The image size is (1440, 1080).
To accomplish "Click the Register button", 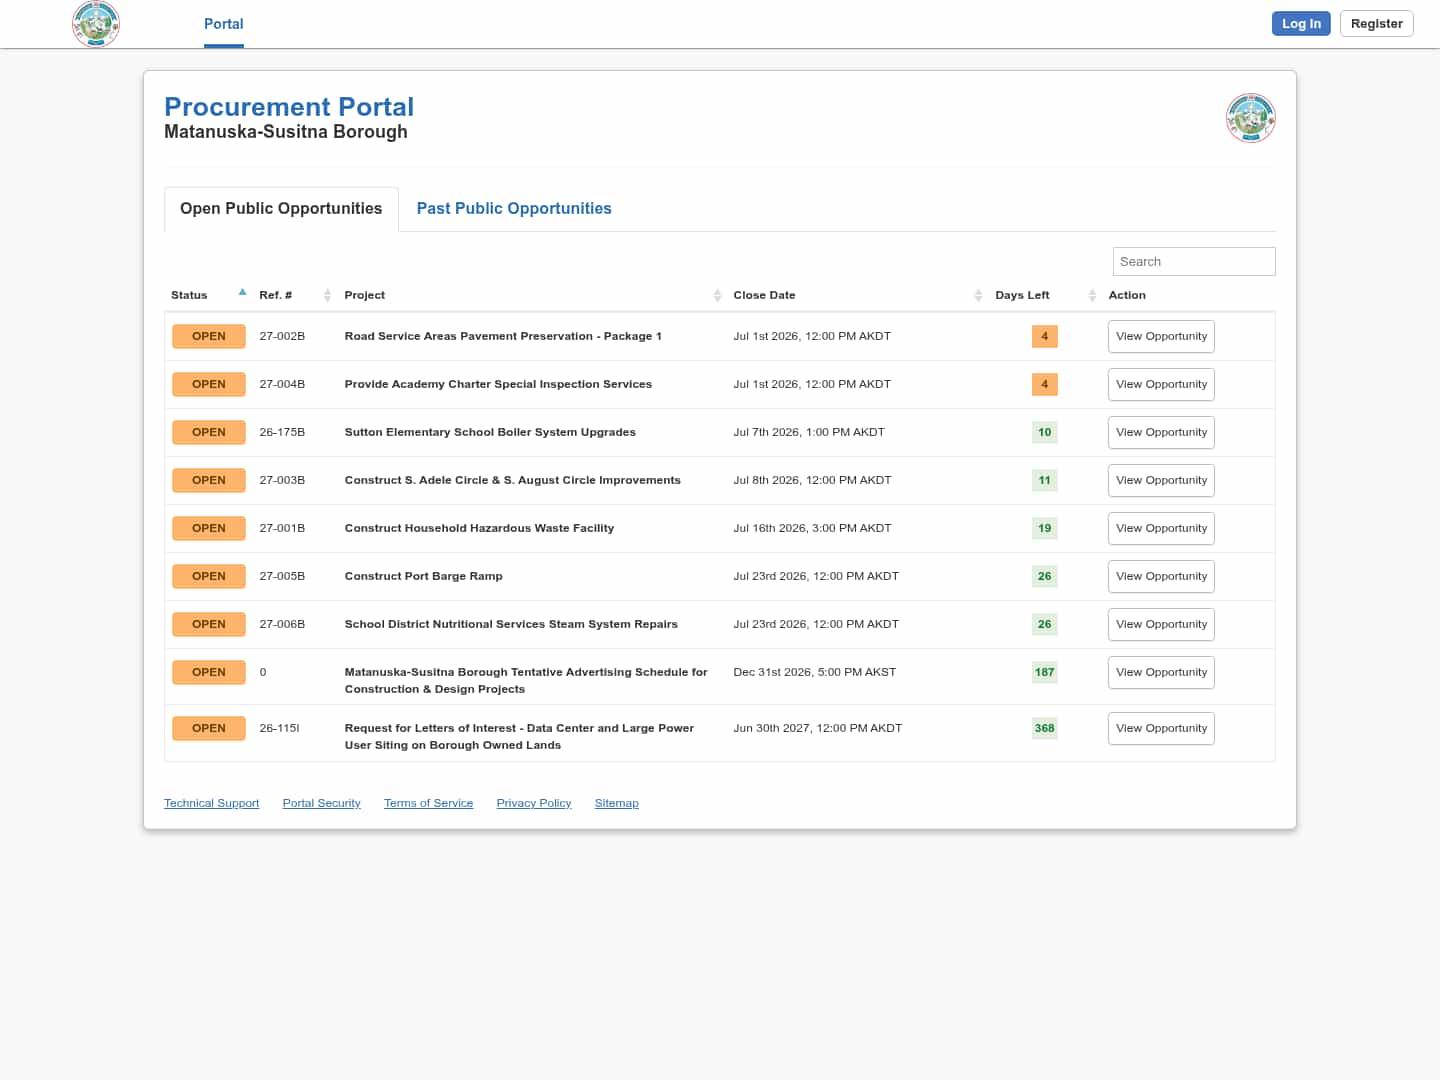I will pos(1376,23).
